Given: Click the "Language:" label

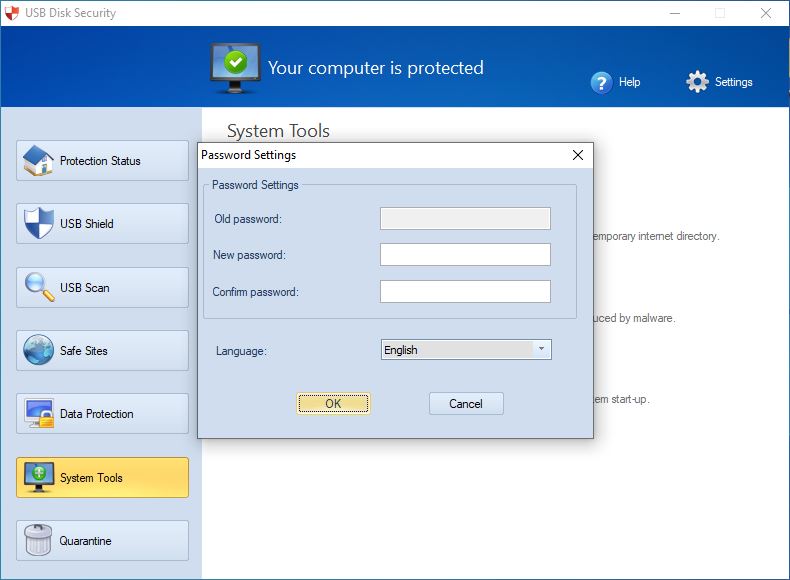Looking at the screenshot, I should coord(241,351).
